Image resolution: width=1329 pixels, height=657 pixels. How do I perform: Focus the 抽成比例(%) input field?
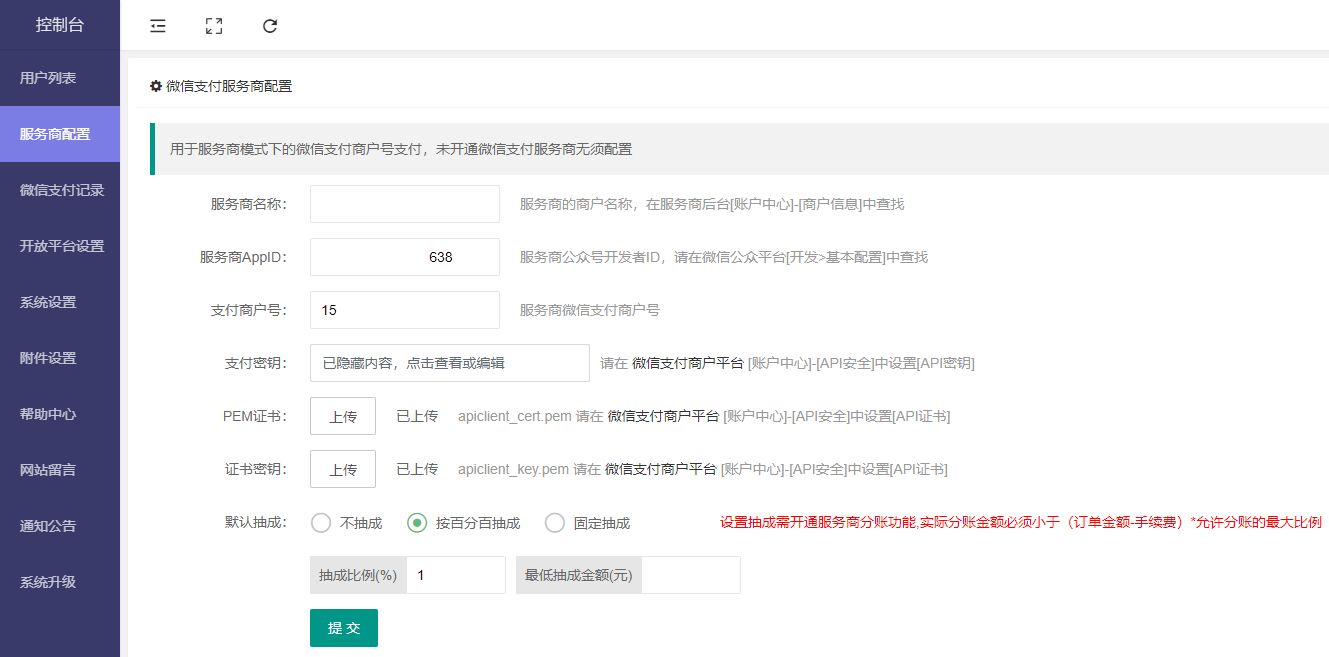(x=455, y=575)
